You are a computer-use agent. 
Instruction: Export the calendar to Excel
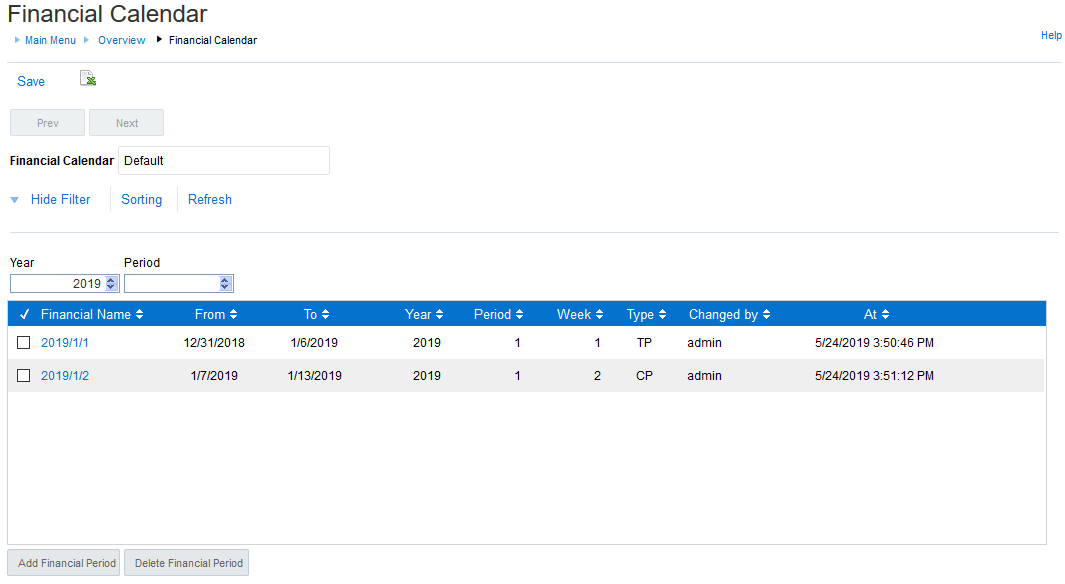tap(87, 78)
